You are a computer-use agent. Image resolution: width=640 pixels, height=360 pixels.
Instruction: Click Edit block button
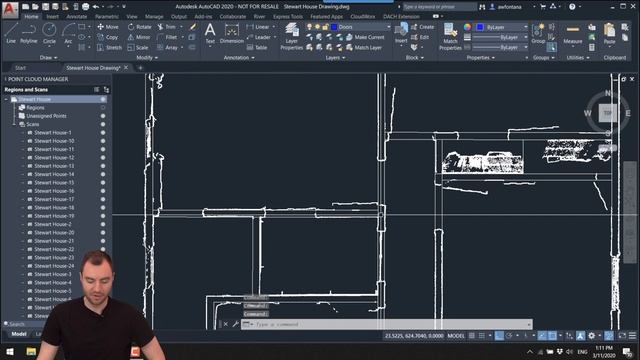click(420, 37)
